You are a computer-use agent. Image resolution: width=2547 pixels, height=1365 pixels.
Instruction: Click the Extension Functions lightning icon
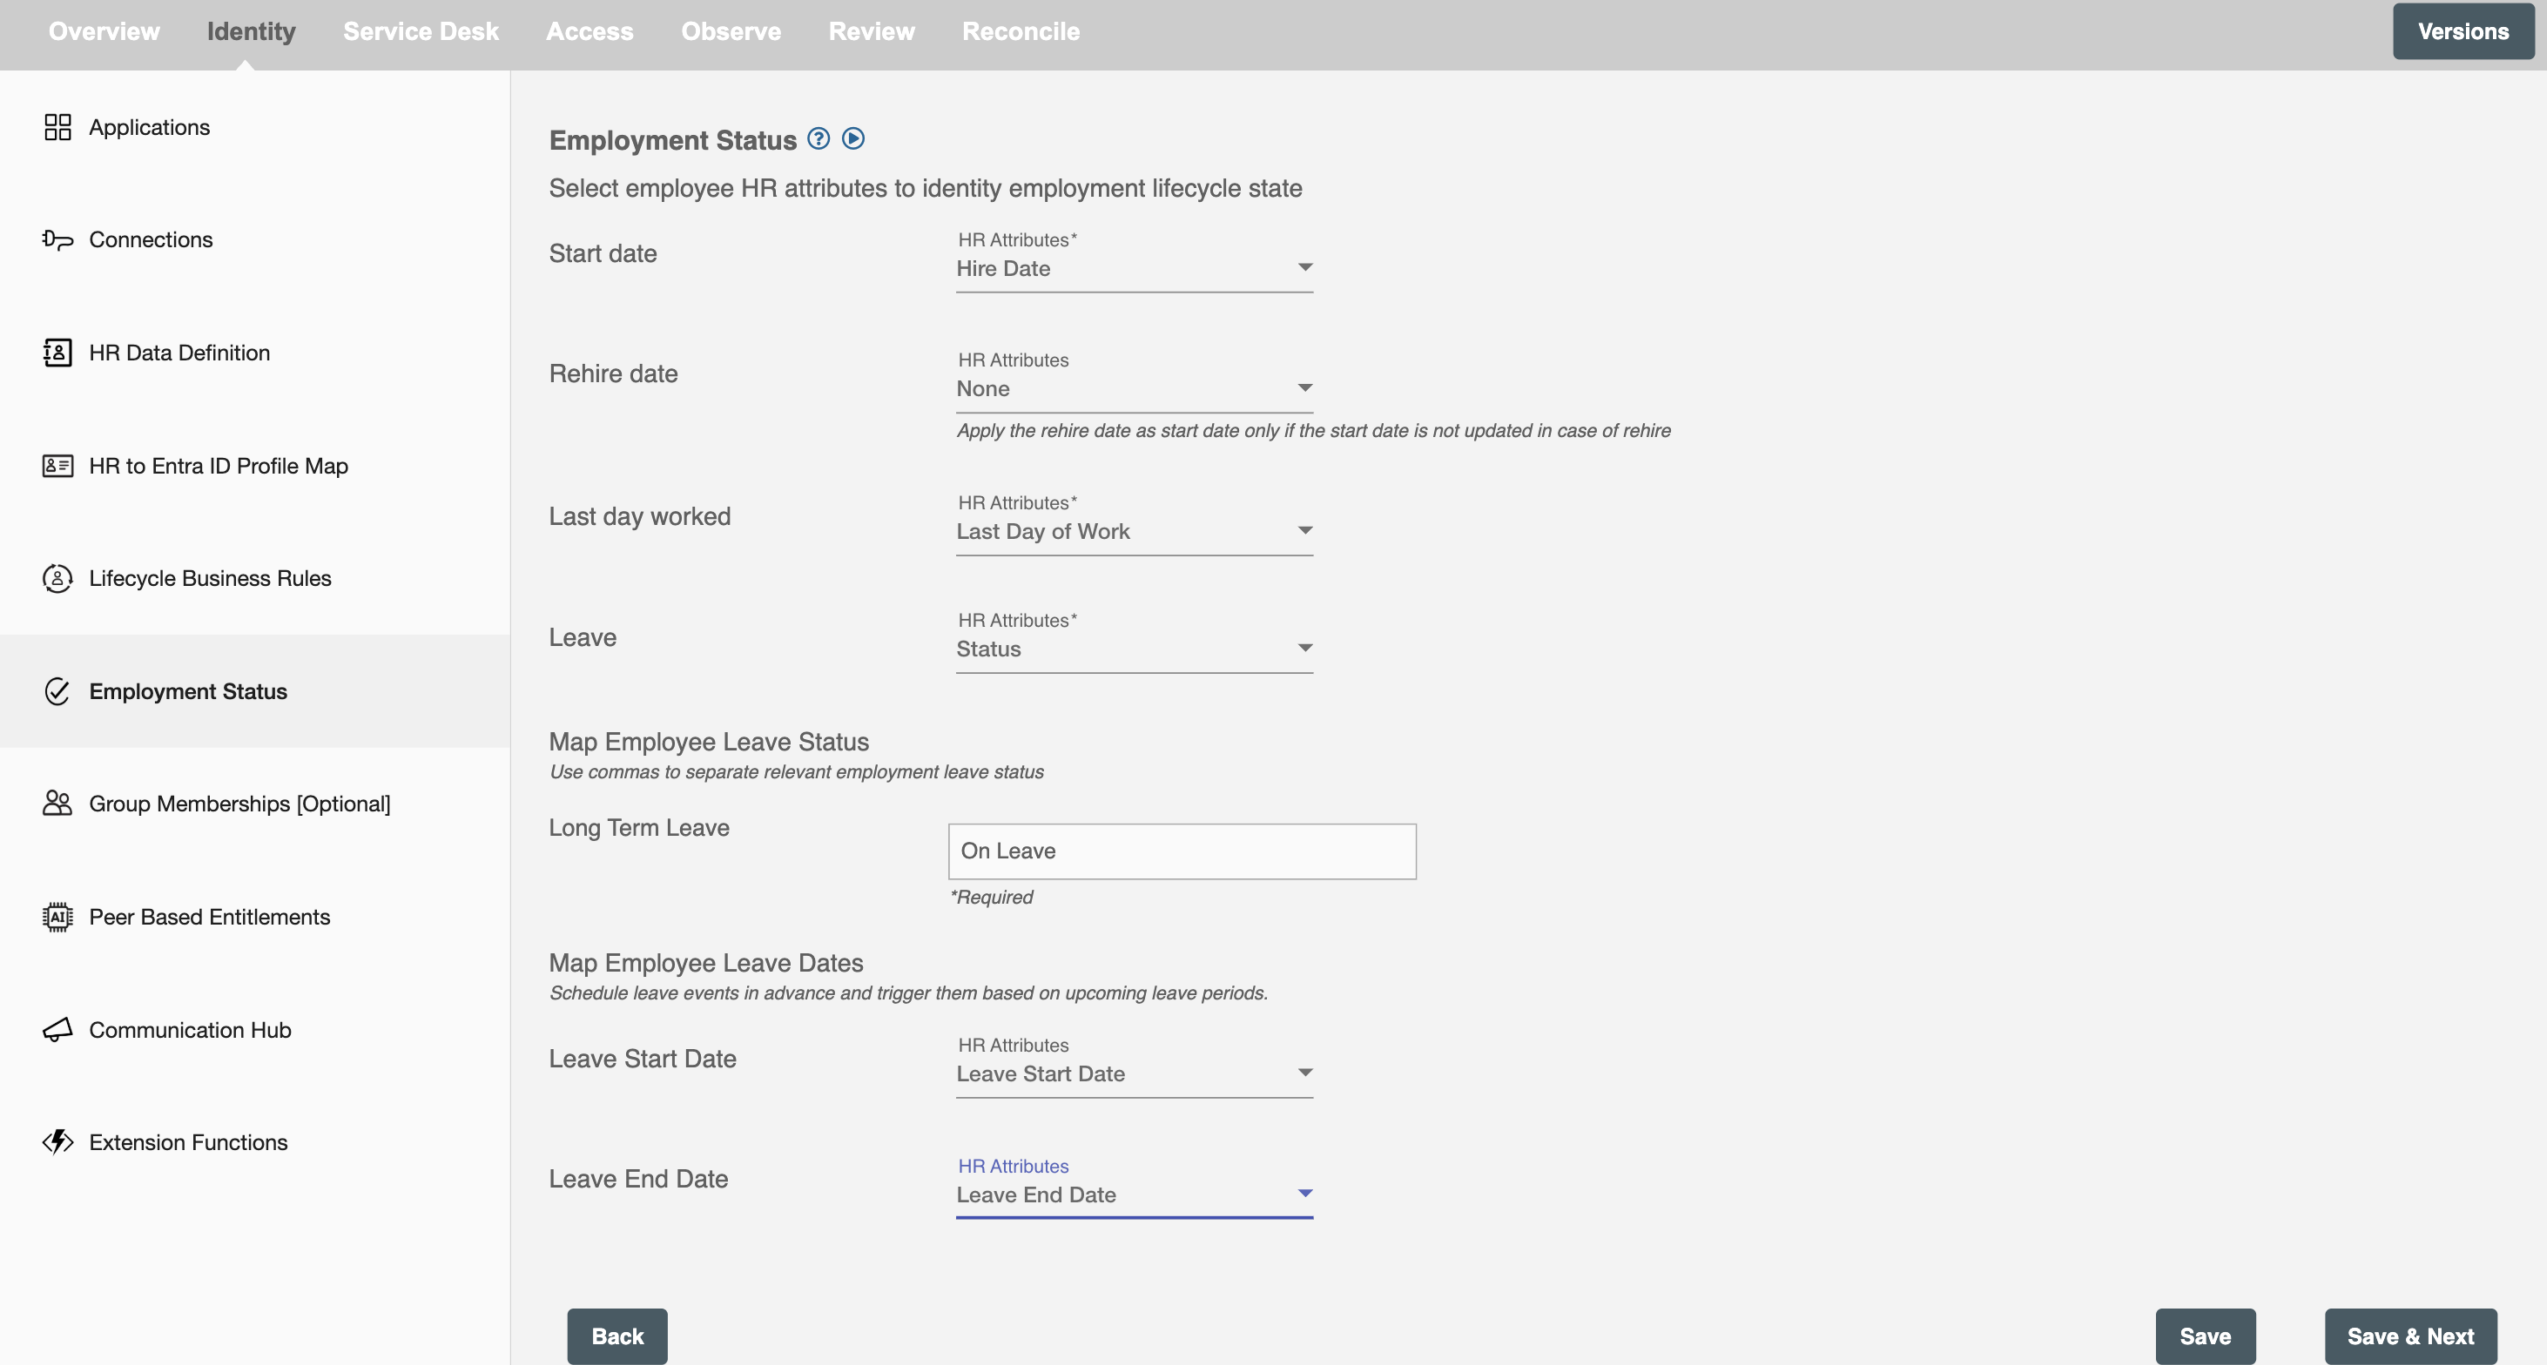57,1142
